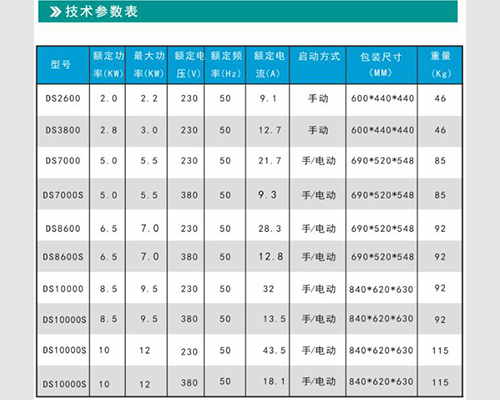Click the 9.5 max power in DS10000 row
This screenshot has height=400, width=500.
pos(149,289)
